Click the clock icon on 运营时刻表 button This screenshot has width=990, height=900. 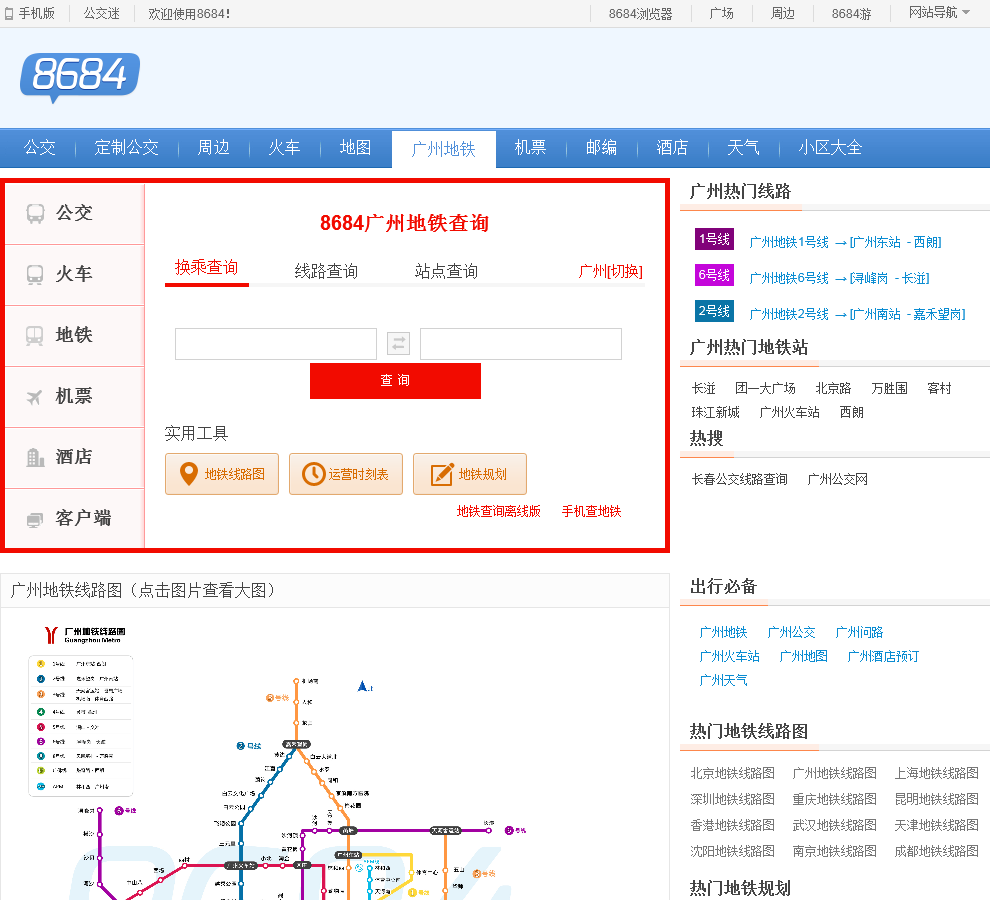point(313,474)
